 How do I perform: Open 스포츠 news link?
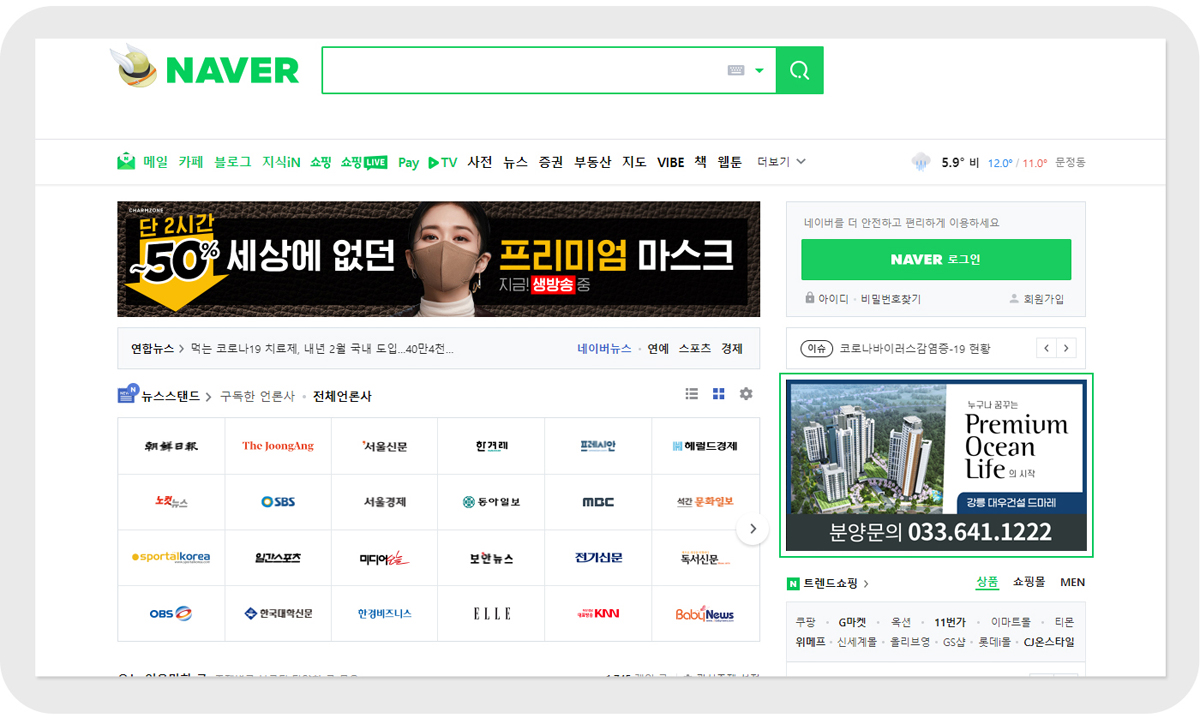[695, 349]
